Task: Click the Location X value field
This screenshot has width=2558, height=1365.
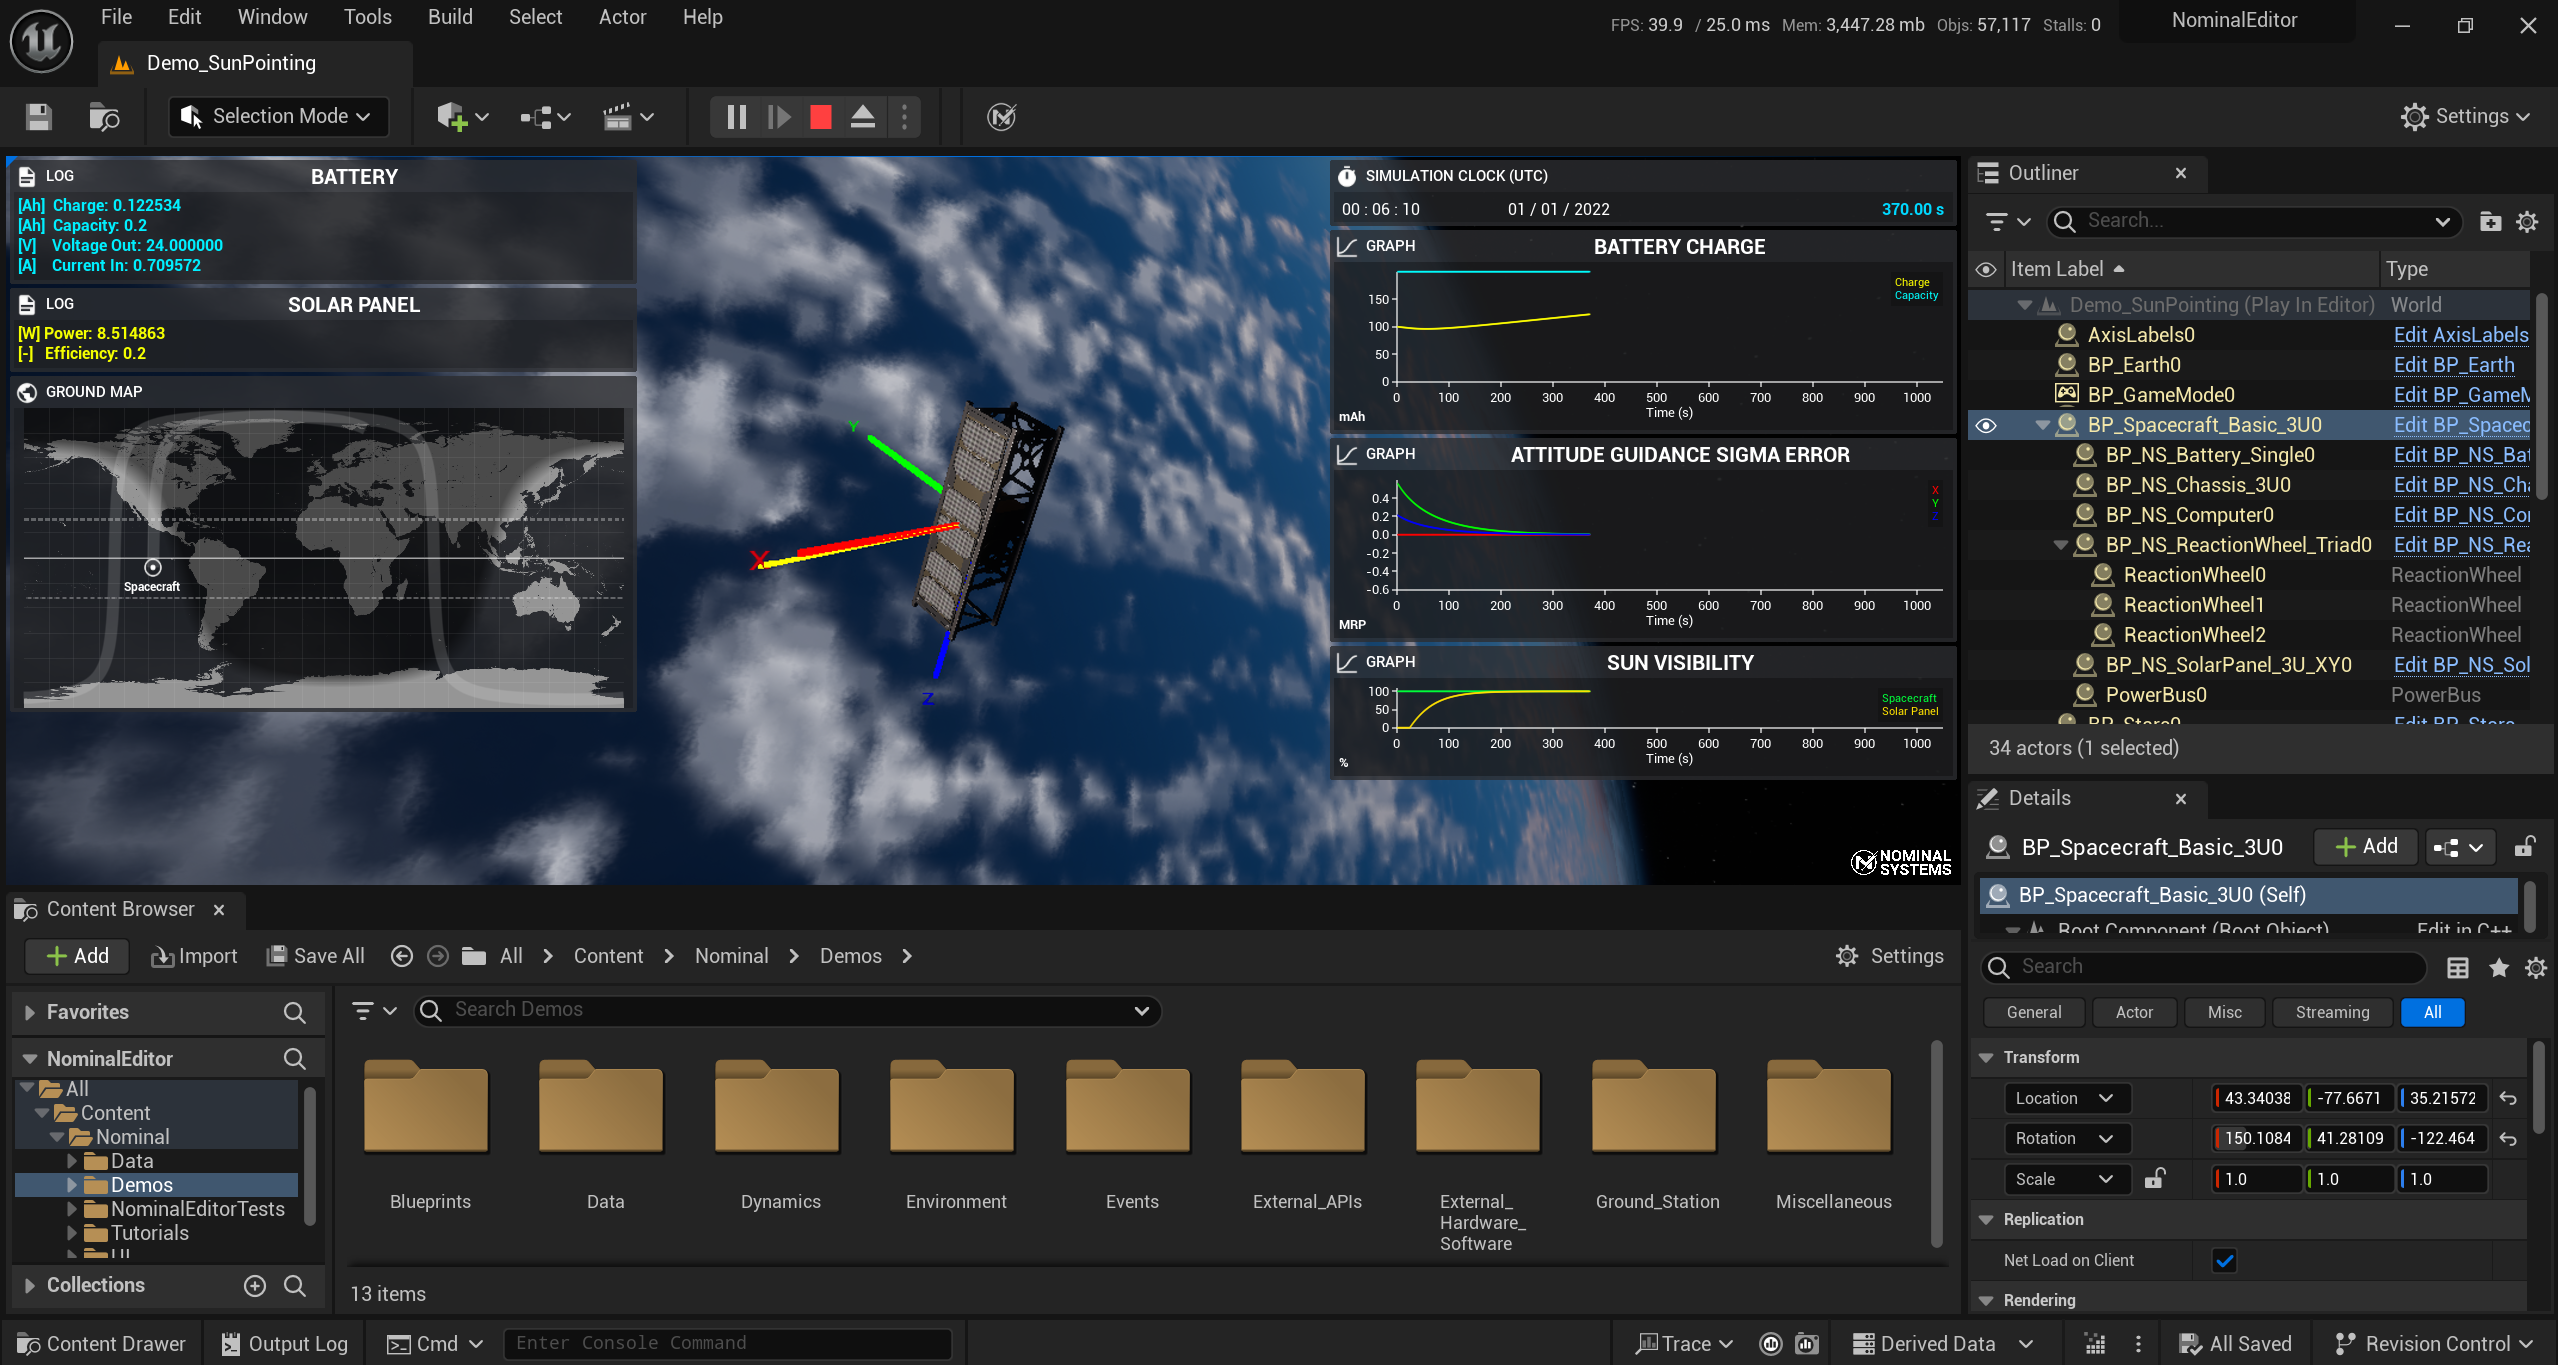Action: [2257, 1098]
